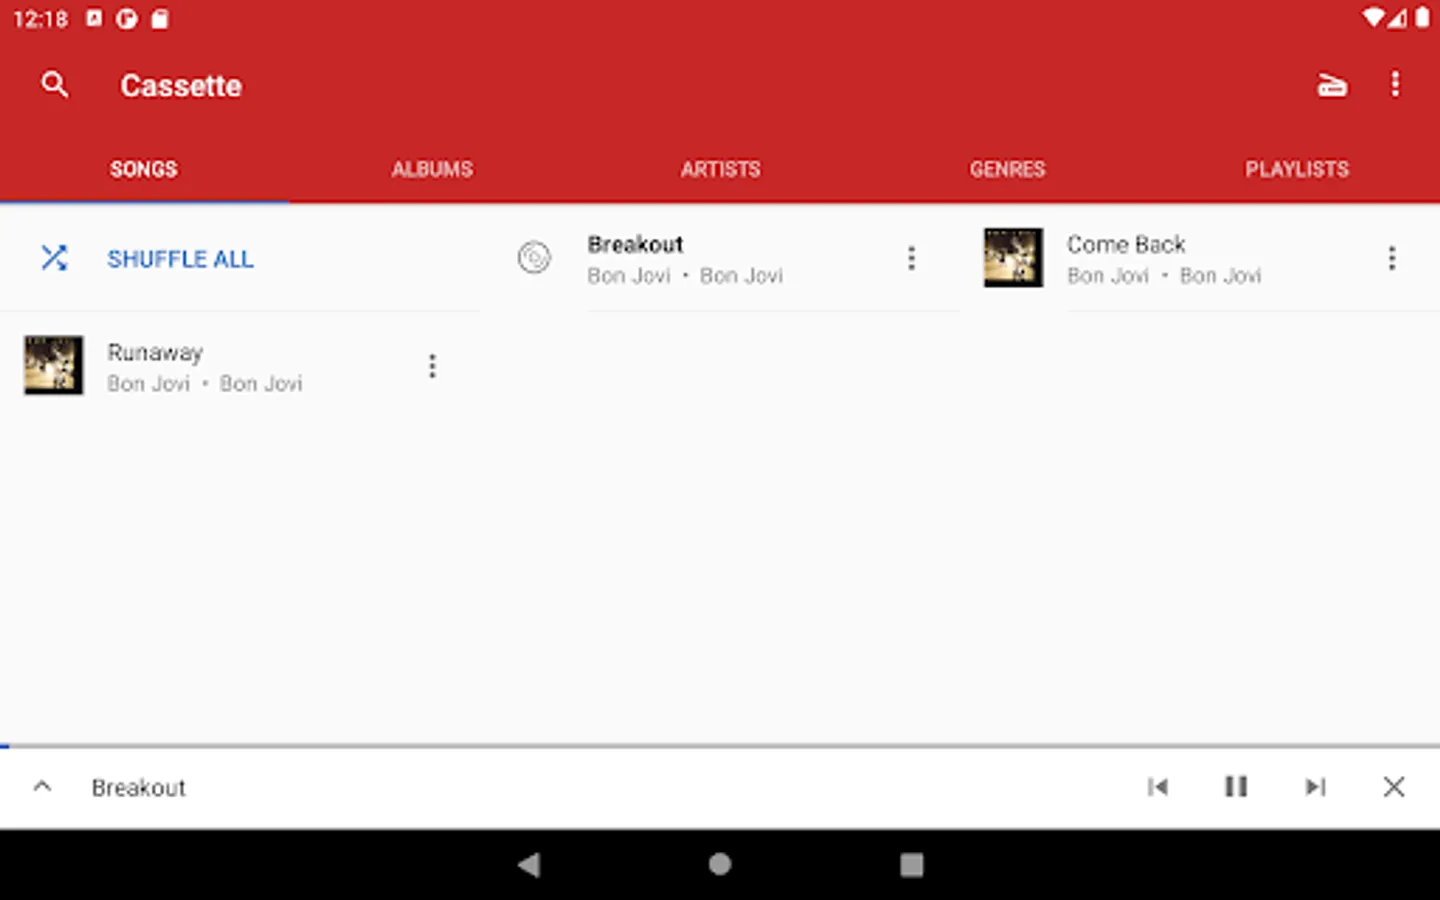Switch to the Albums tab
The height and width of the screenshot is (900, 1440).
click(x=431, y=169)
